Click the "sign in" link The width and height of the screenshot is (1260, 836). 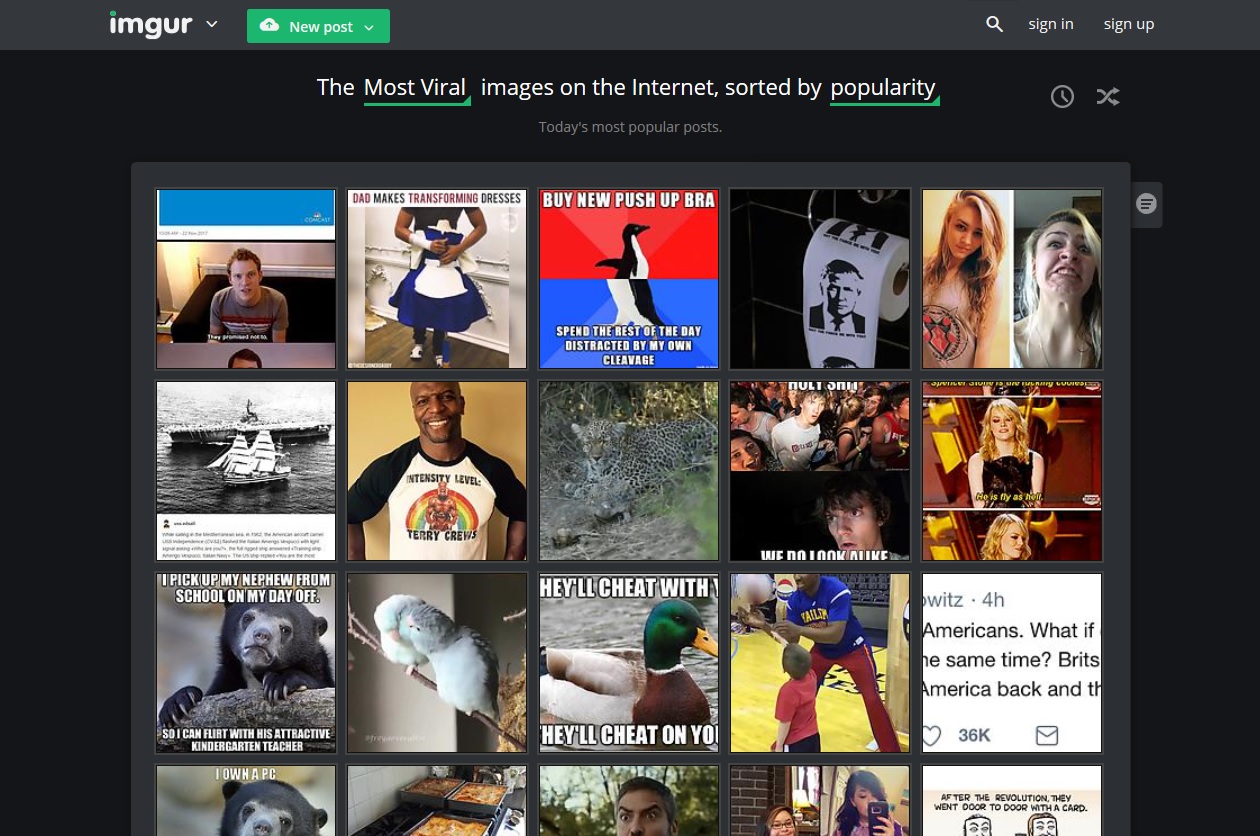tap(1051, 23)
